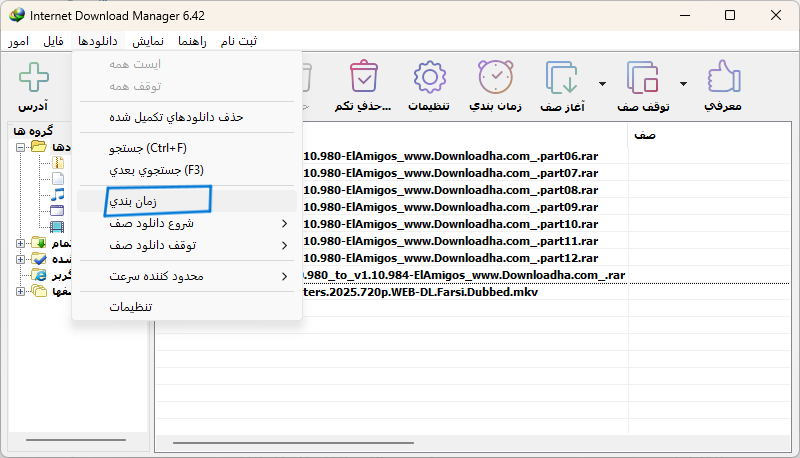Open settings via the purple gear toolbar icon
The image size is (800, 458).
[429, 77]
